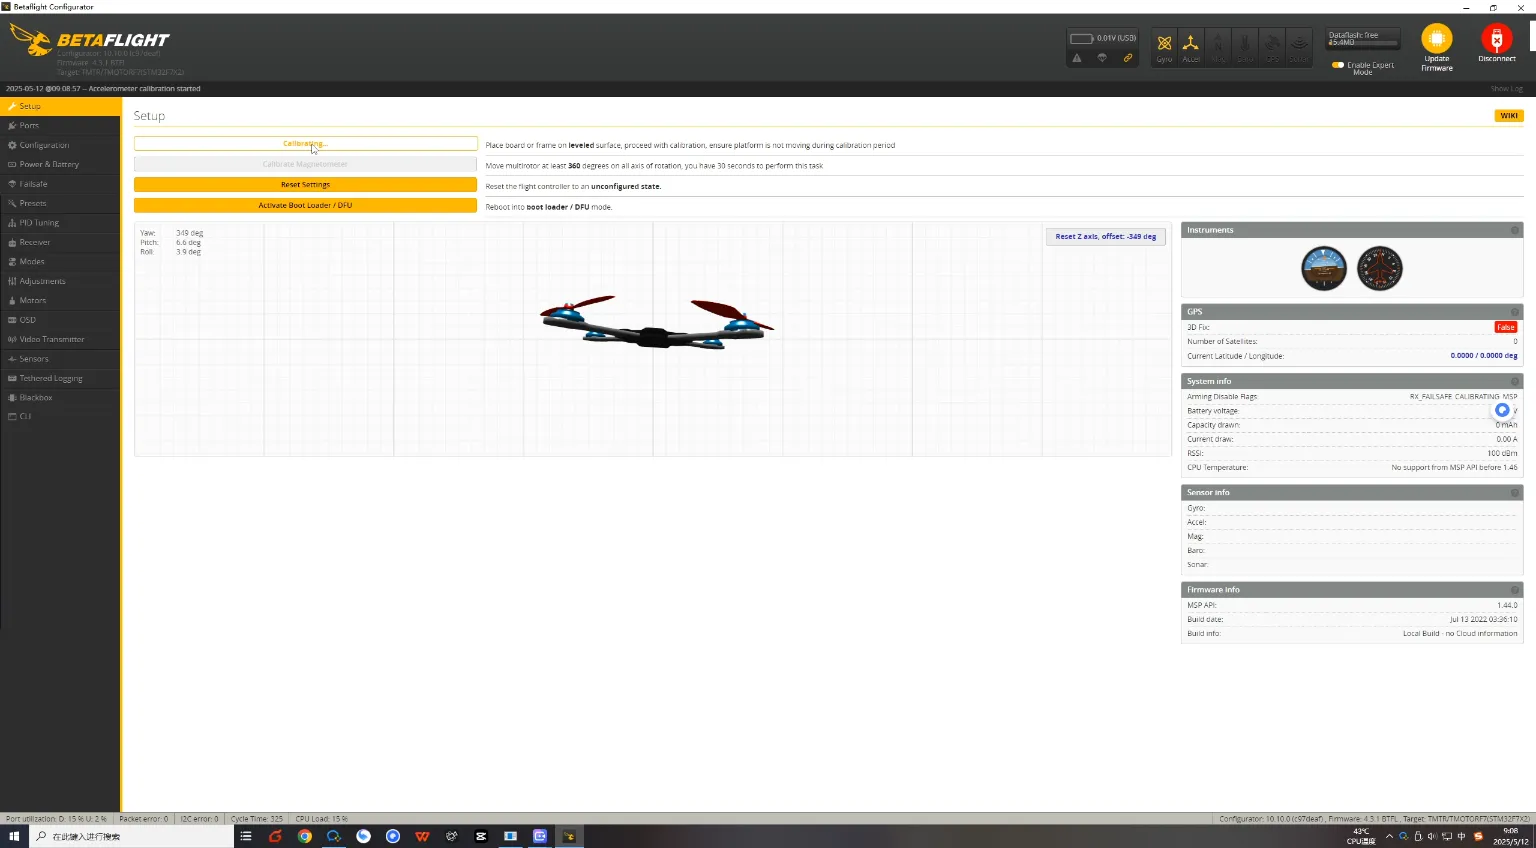Image resolution: width=1536 pixels, height=848 pixels.
Task: Click the yellow link status icon
Action: pos(1128,58)
